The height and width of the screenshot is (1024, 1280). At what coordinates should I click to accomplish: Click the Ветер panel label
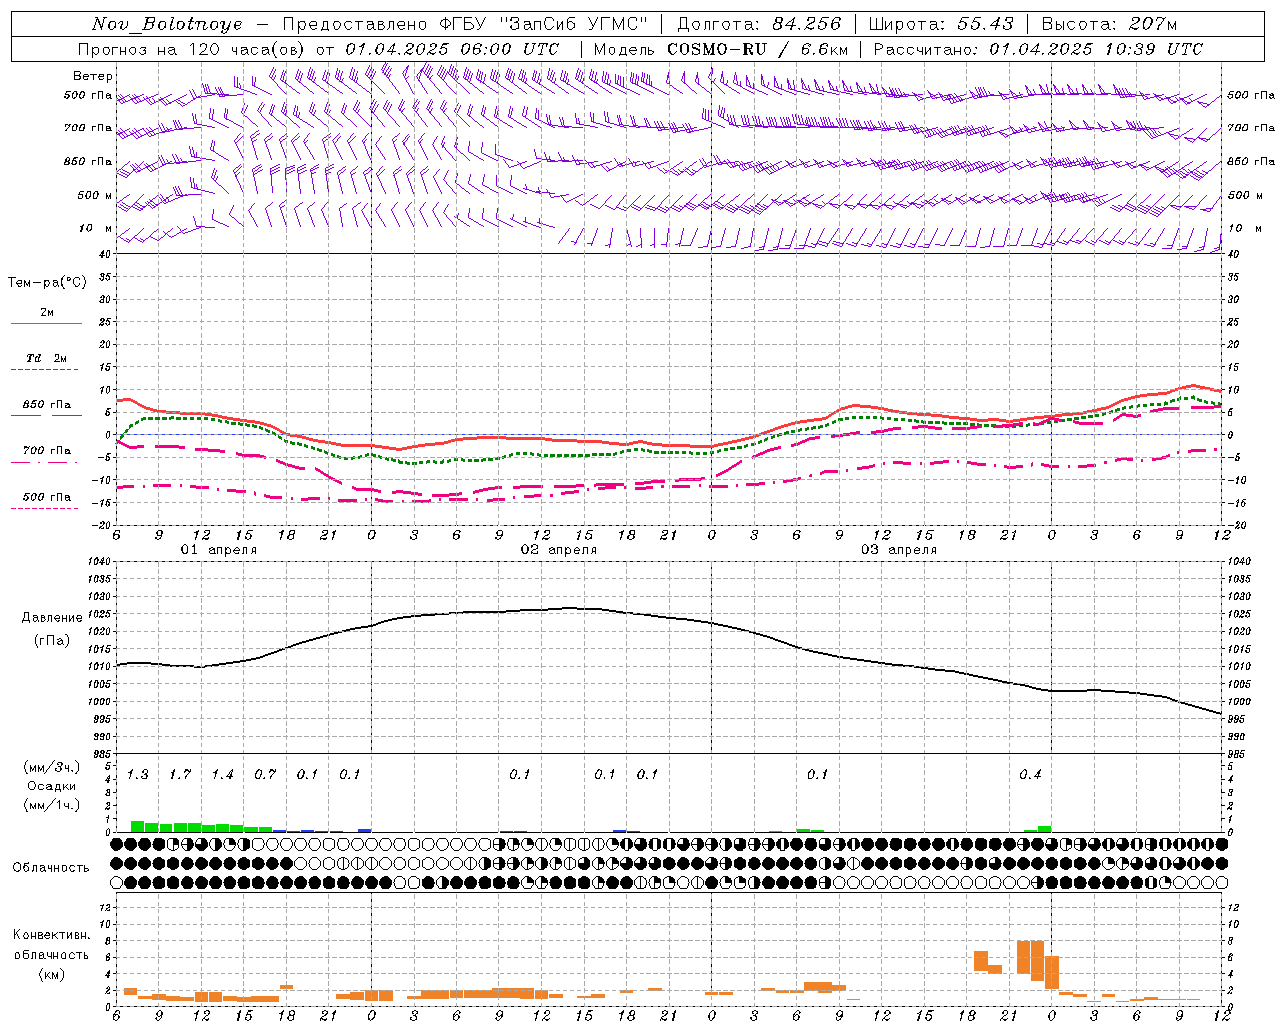point(93,76)
